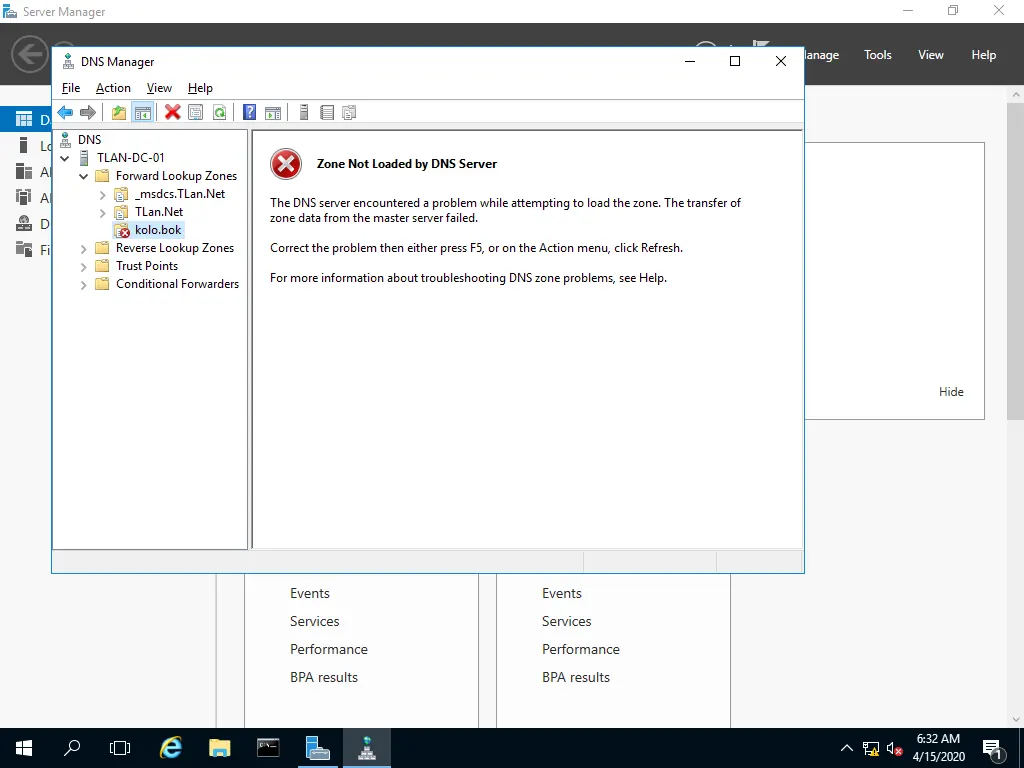This screenshot has height=768, width=1024.
Task: Toggle Show/Hide Console Tree toolbar icon
Action: click(x=142, y=112)
